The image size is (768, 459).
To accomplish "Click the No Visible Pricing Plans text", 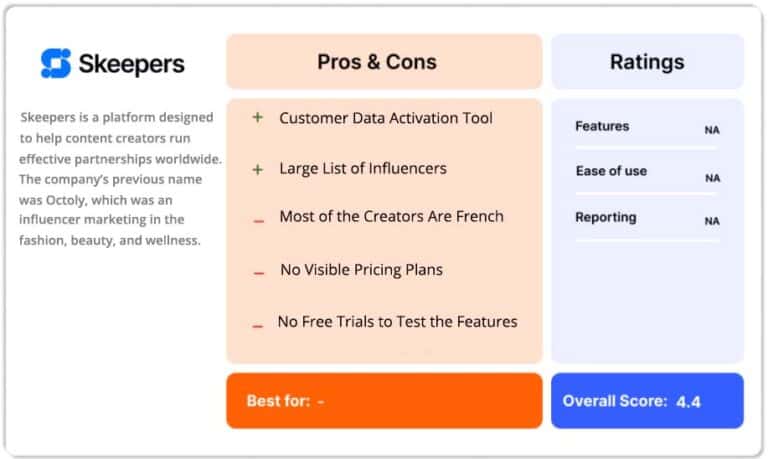I will pos(361,269).
